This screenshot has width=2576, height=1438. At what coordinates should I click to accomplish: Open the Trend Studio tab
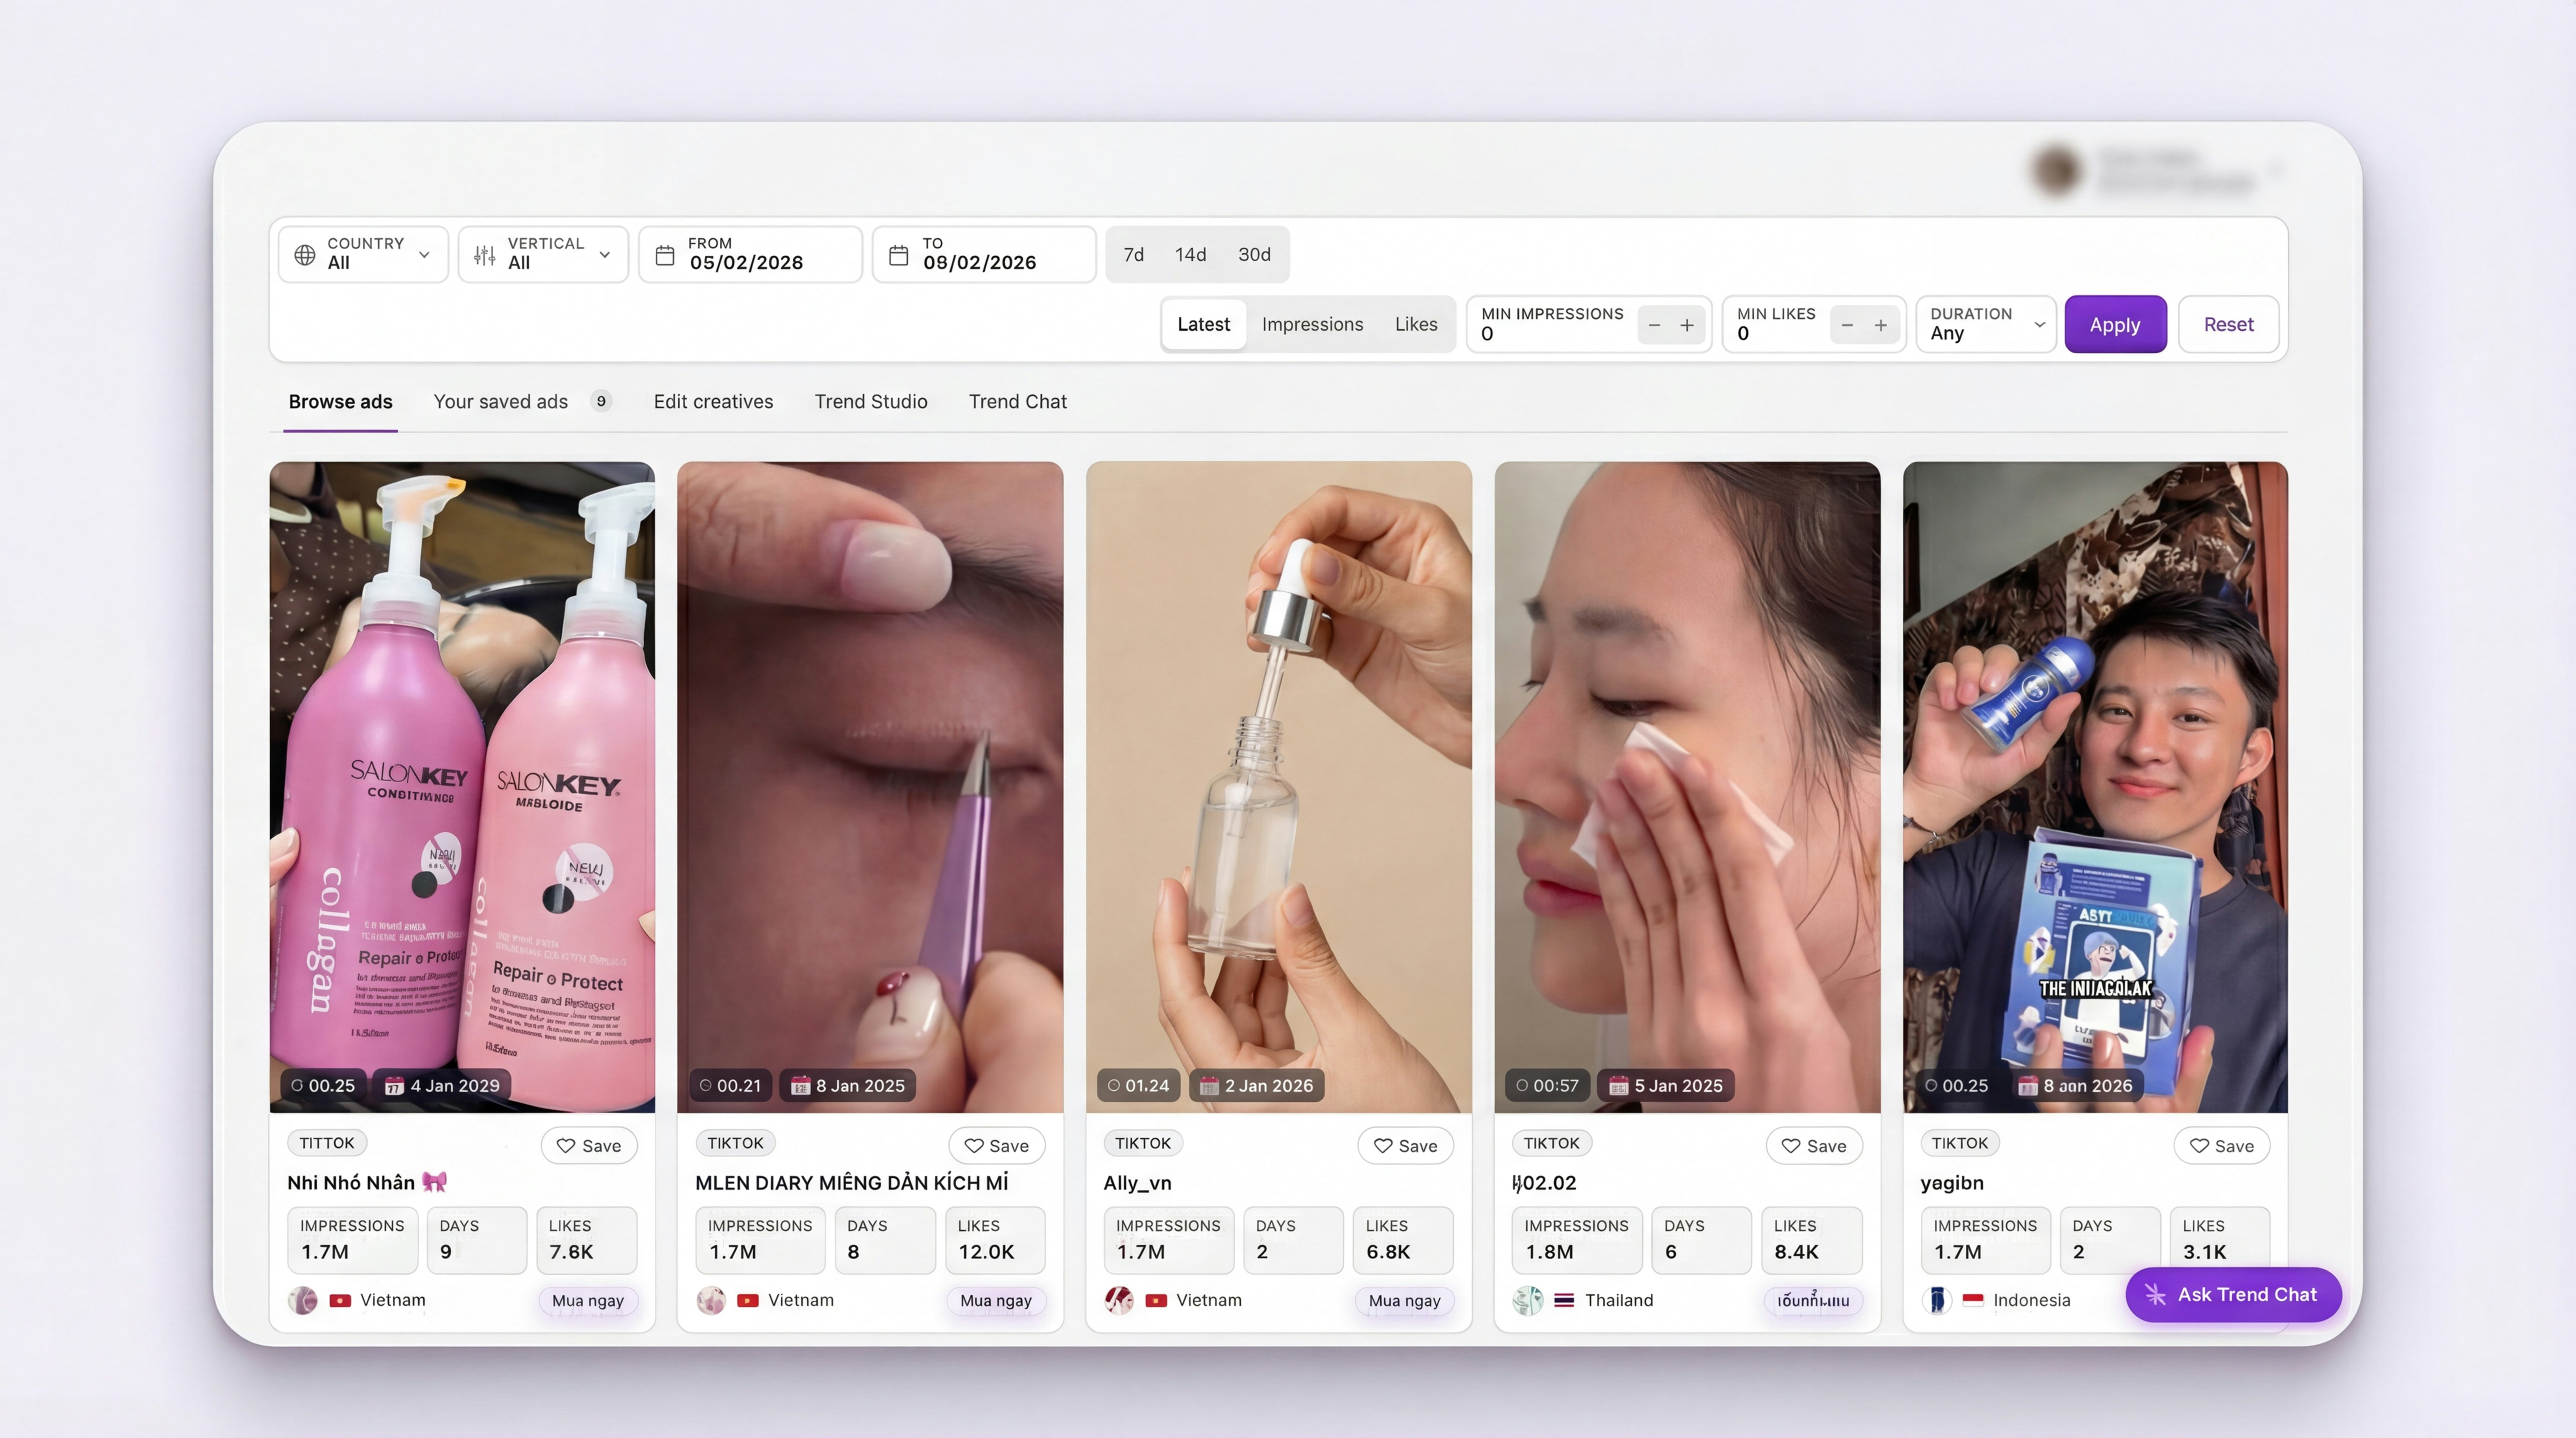tap(871, 401)
